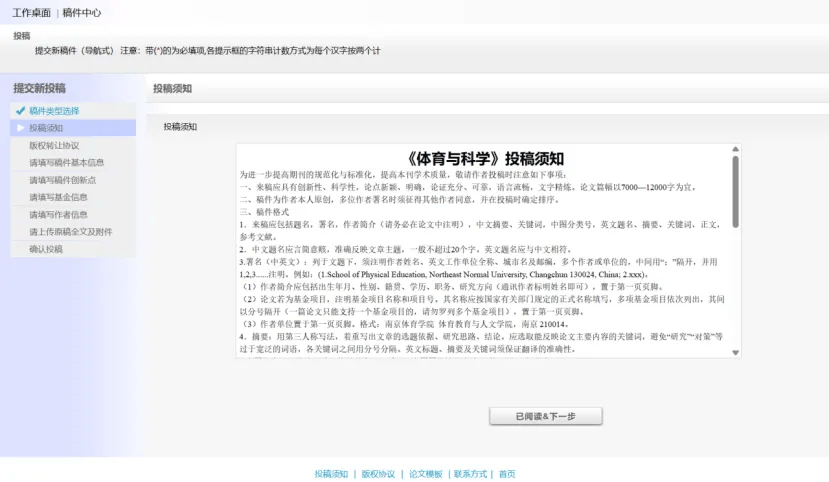Open the 联系方式 footer link
The width and height of the screenshot is (829, 482).
click(471, 474)
